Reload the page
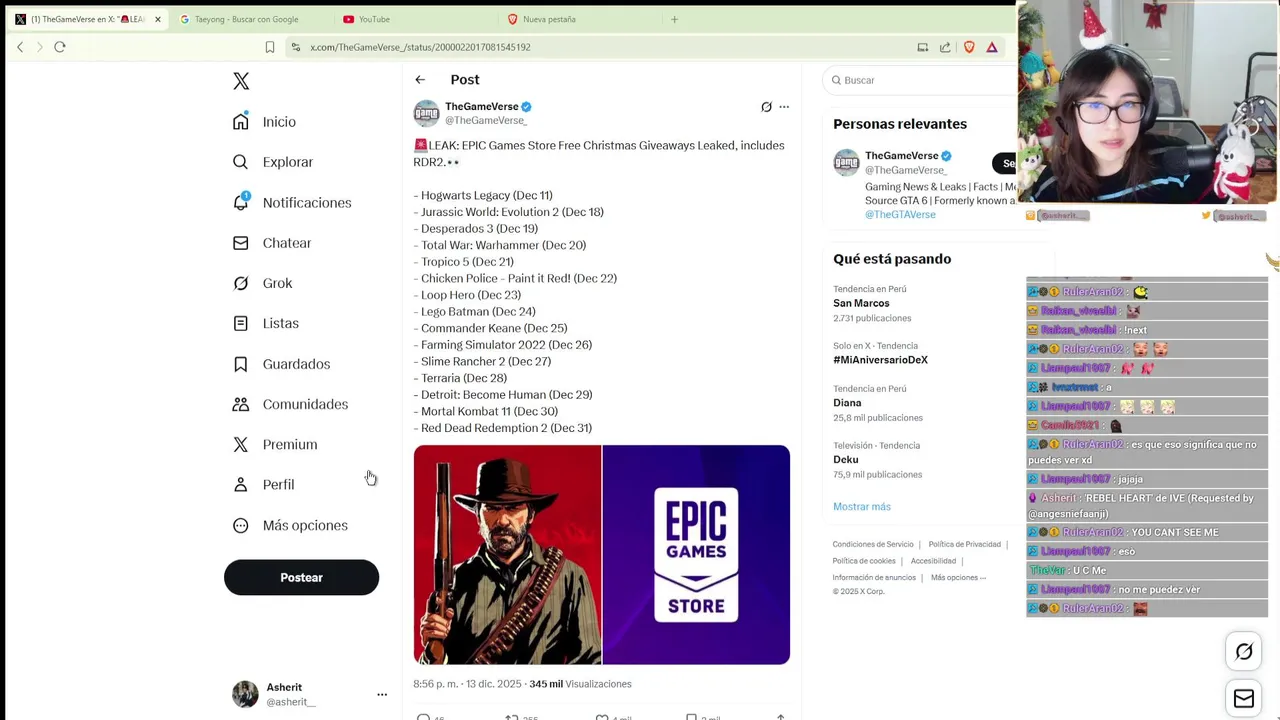 pyautogui.click(x=60, y=47)
